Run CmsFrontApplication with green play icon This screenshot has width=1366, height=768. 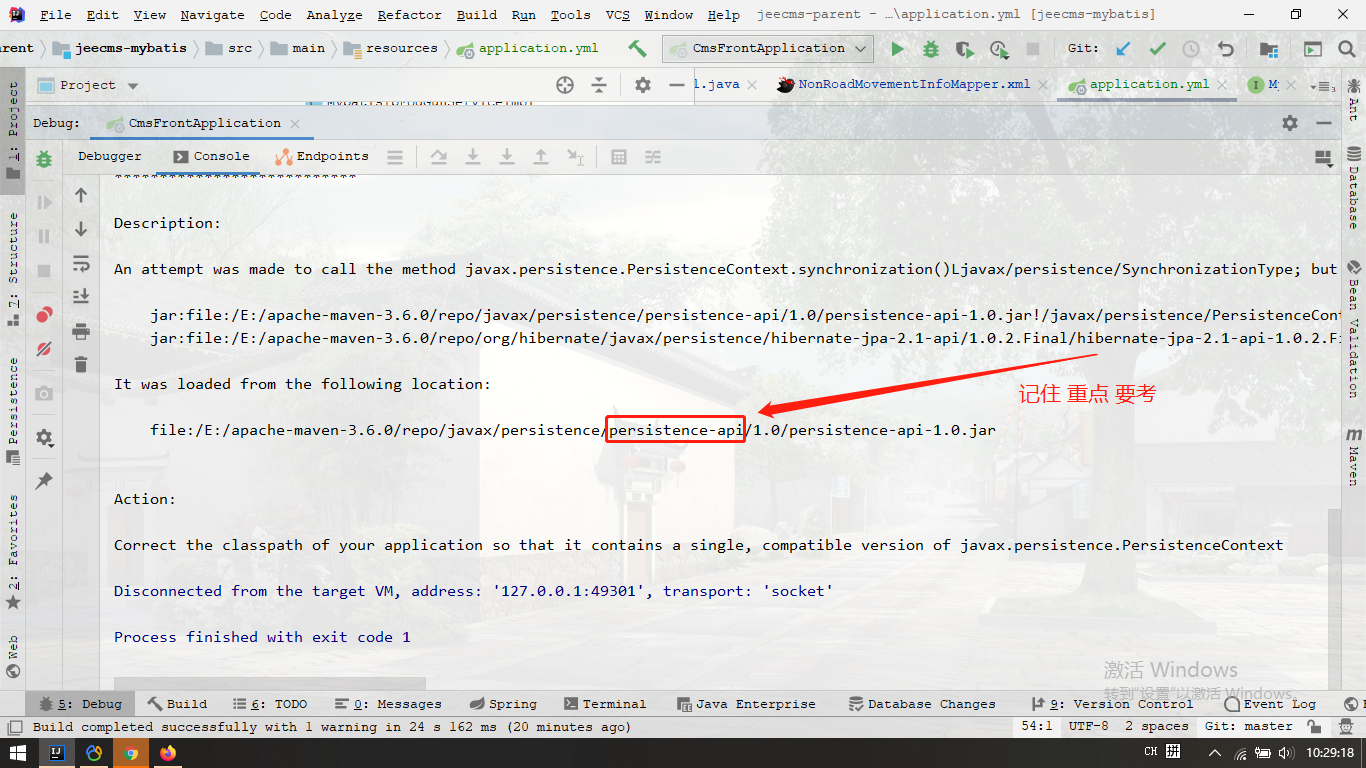pyautogui.click(x=897, y=48)
